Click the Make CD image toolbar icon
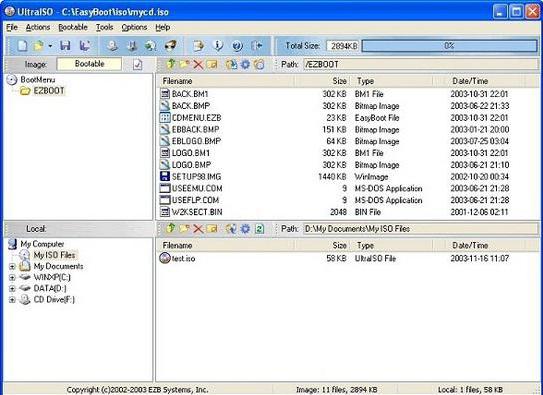 112,46
